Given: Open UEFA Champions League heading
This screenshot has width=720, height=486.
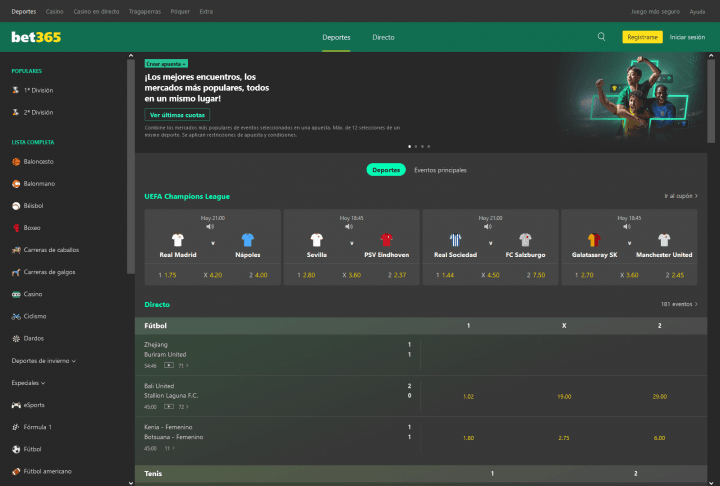Looking at the screenshot, I should [x=187, y=196].
